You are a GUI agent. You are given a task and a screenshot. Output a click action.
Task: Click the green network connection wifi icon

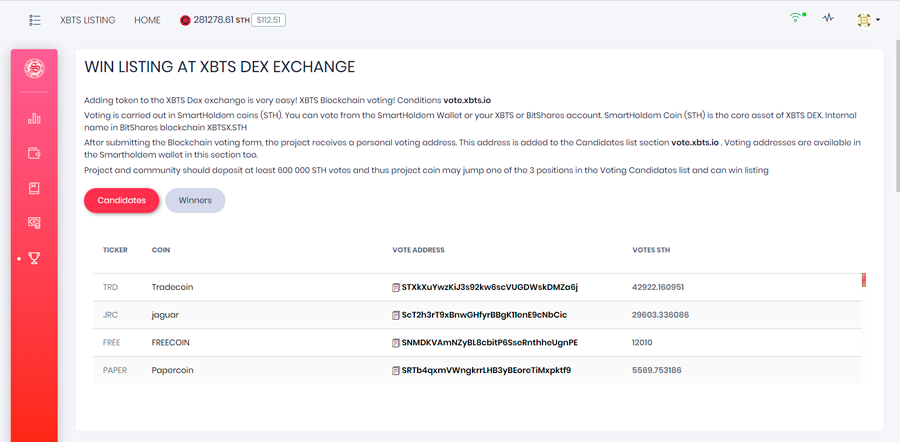796,18
